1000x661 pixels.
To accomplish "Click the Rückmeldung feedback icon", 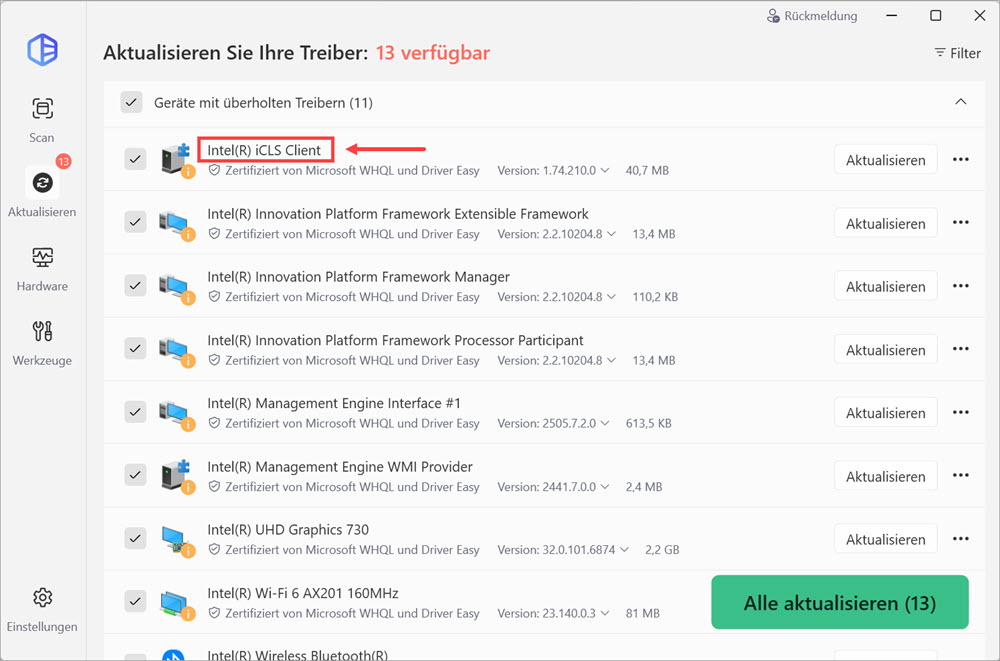I will (x=773, y=16).
